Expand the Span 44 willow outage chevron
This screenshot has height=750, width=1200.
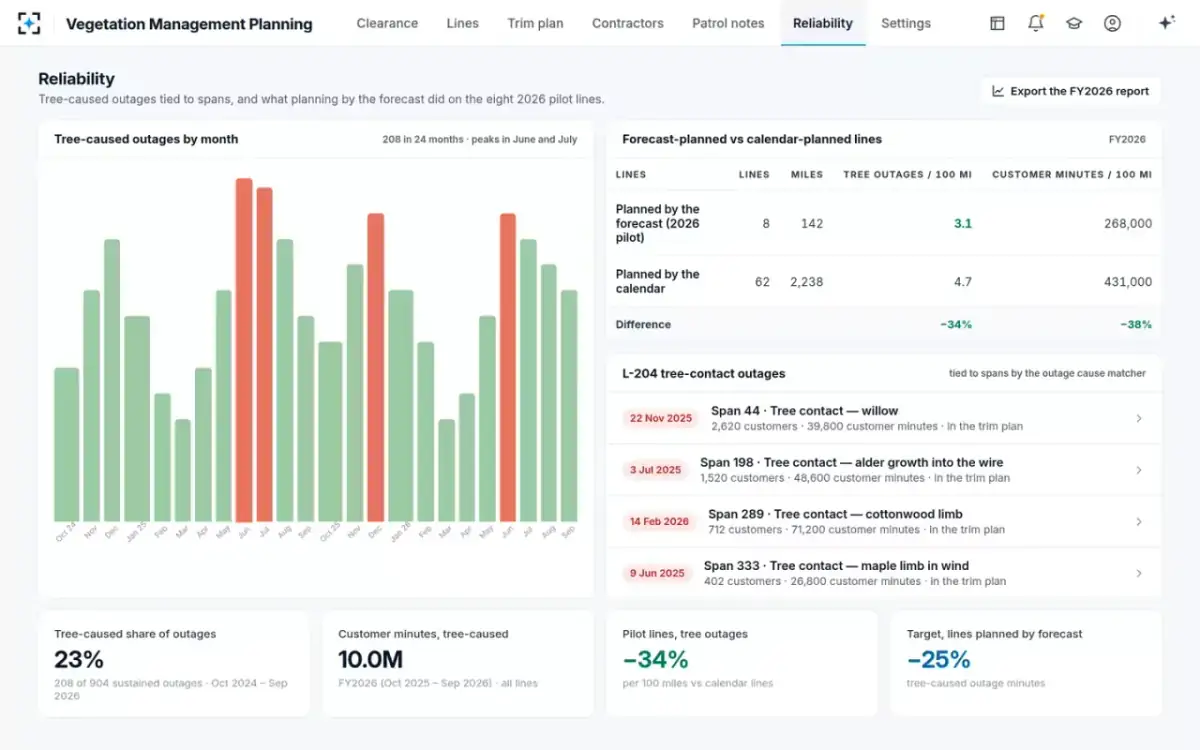click(x=1139, y=418)
